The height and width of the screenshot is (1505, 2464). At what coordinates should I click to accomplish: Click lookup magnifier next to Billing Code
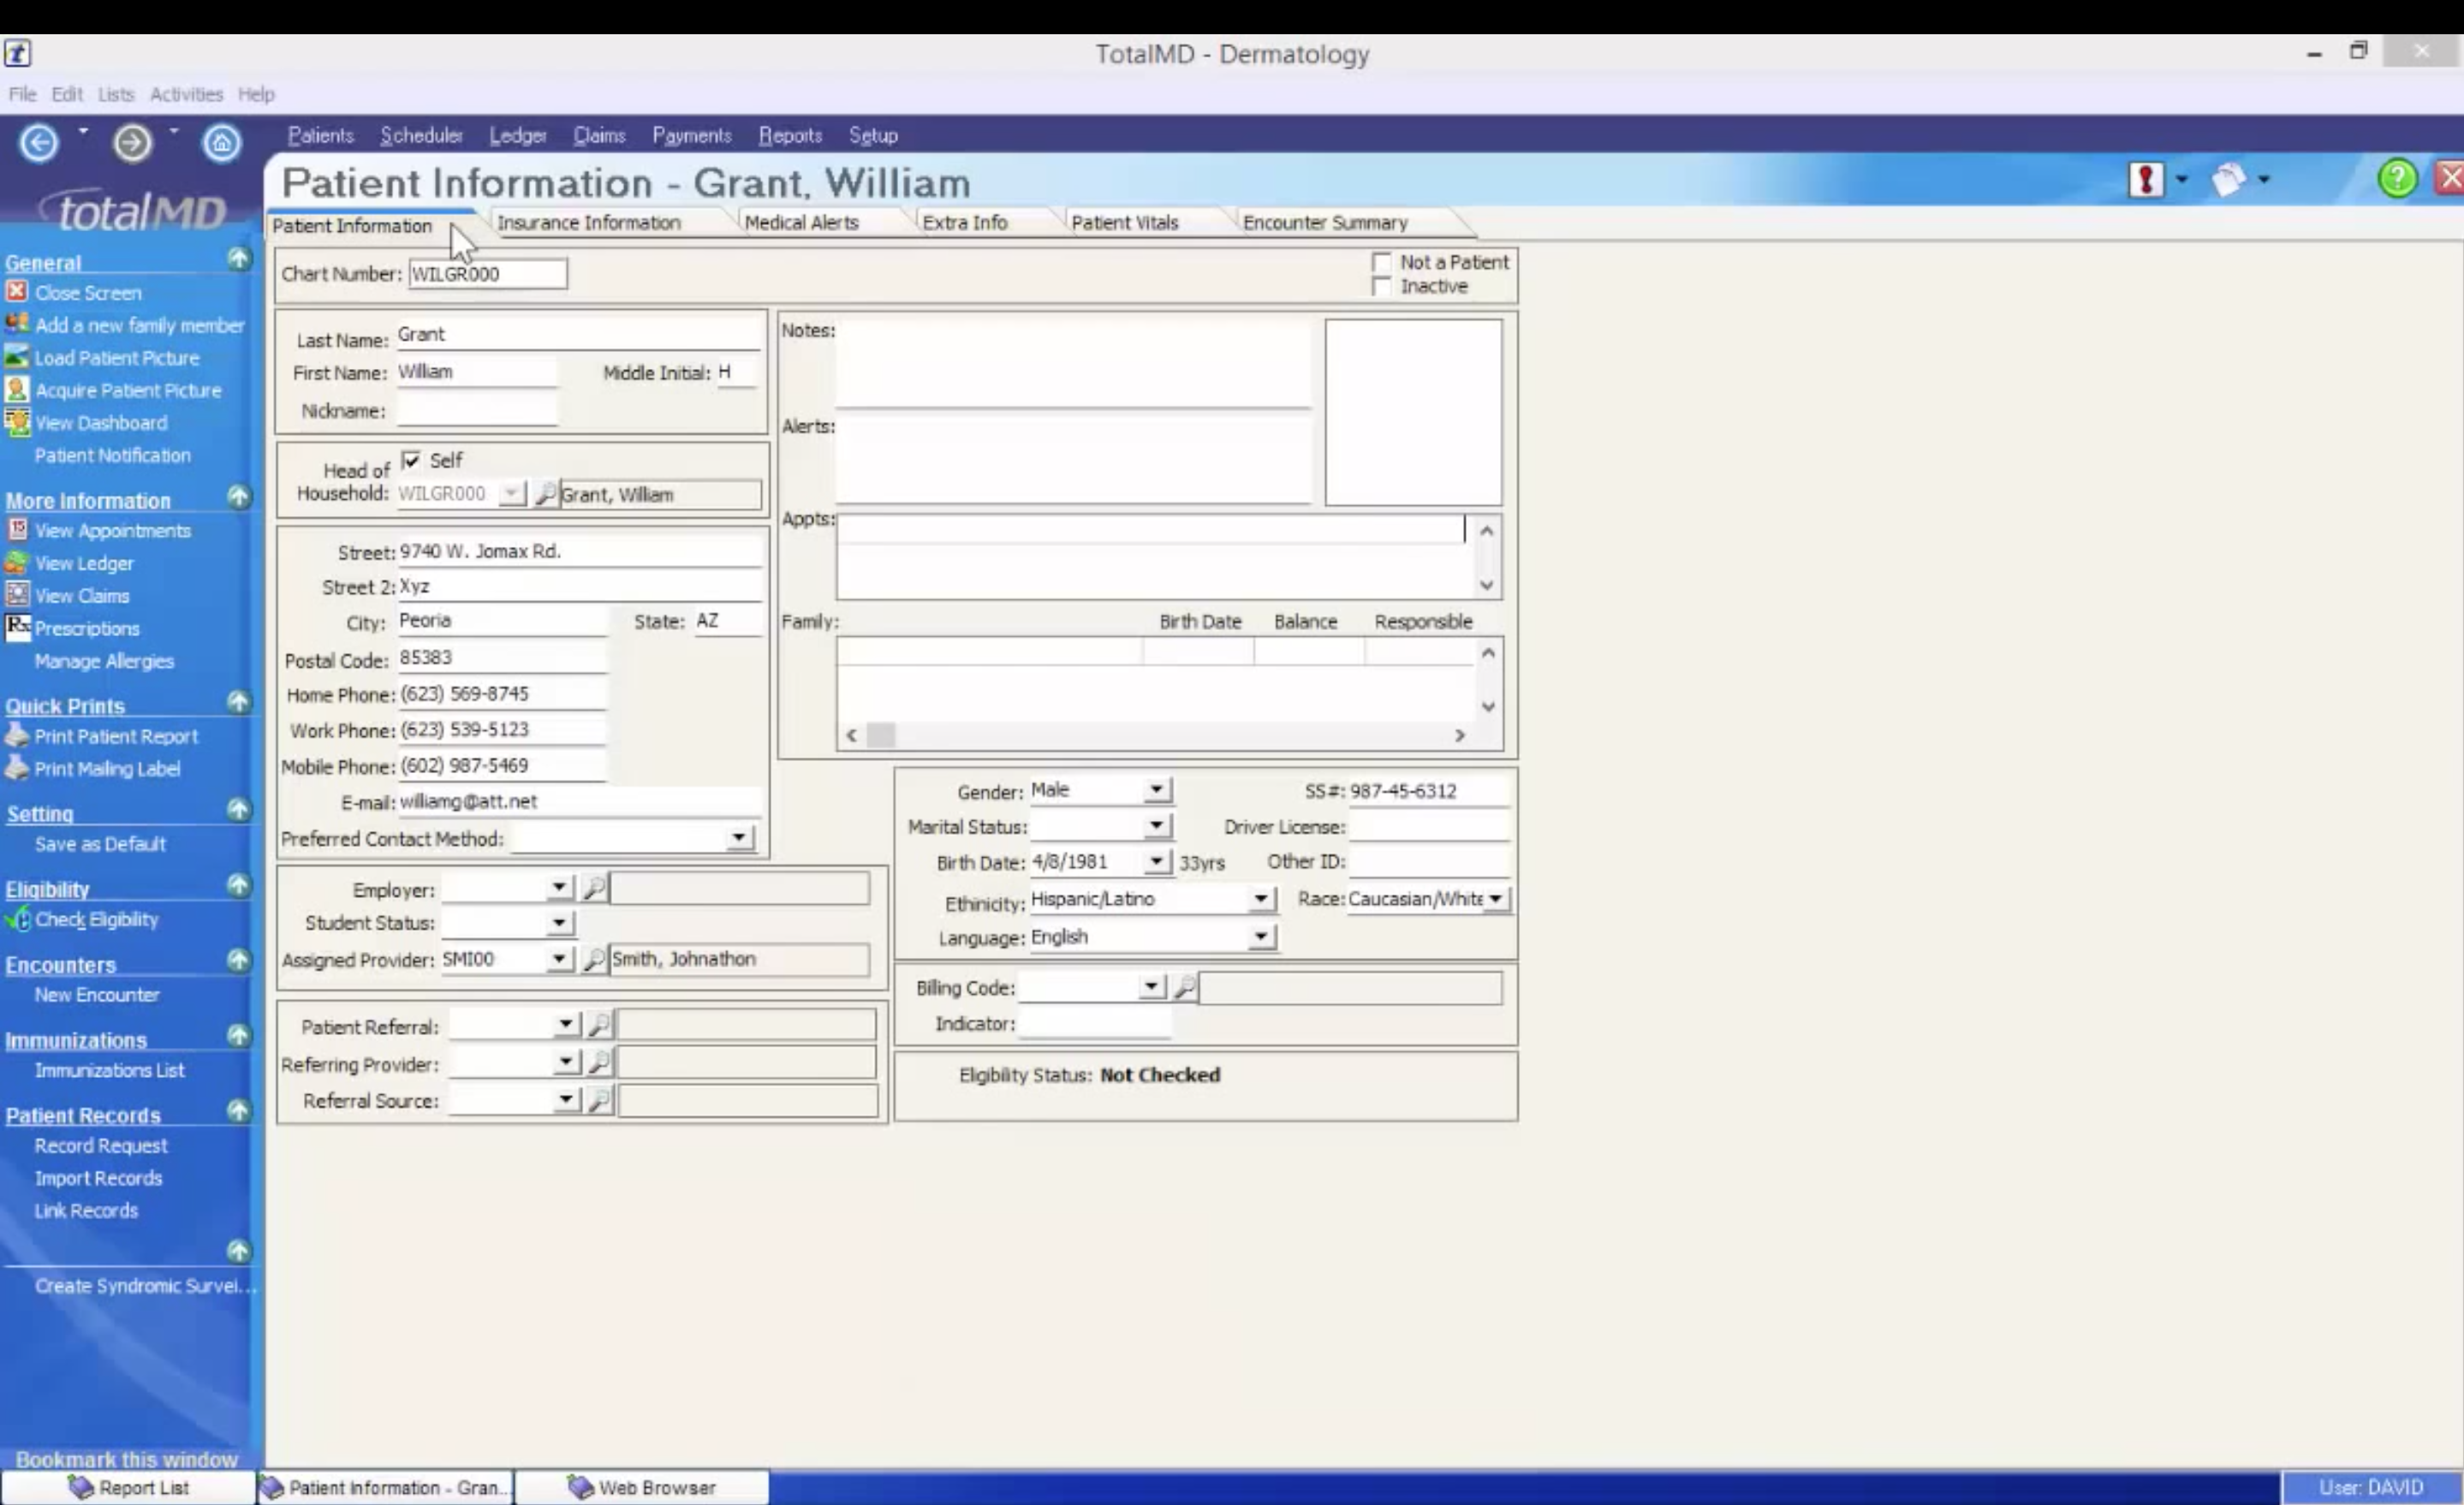click(x=1184, y=988)
